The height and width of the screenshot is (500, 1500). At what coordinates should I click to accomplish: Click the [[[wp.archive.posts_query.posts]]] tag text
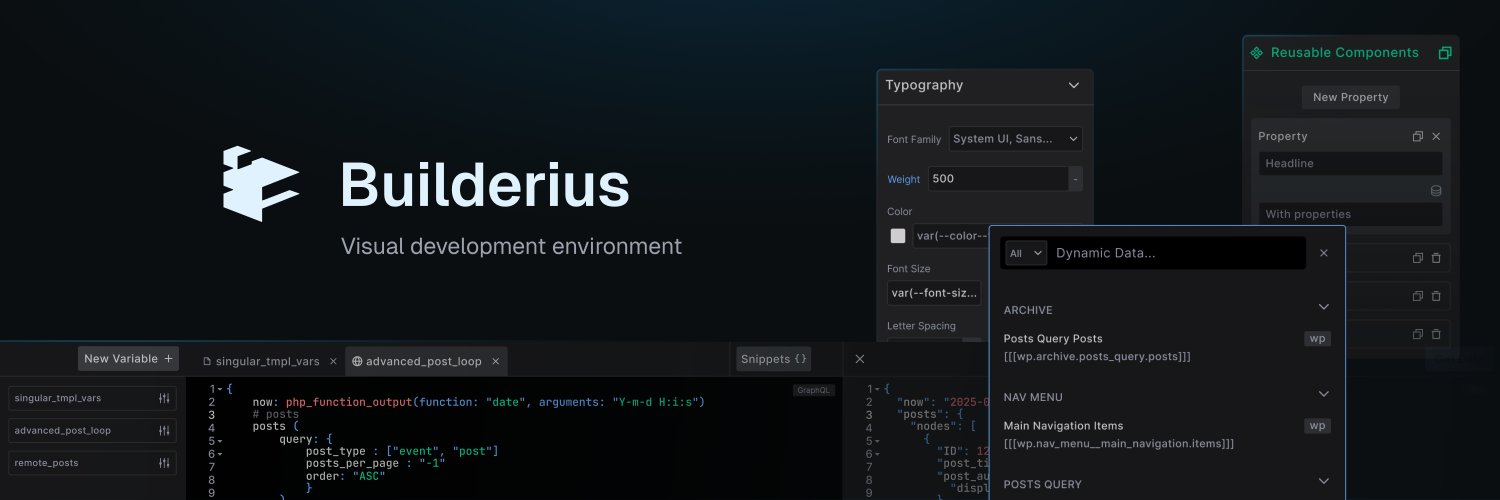tap(1097, 357)
